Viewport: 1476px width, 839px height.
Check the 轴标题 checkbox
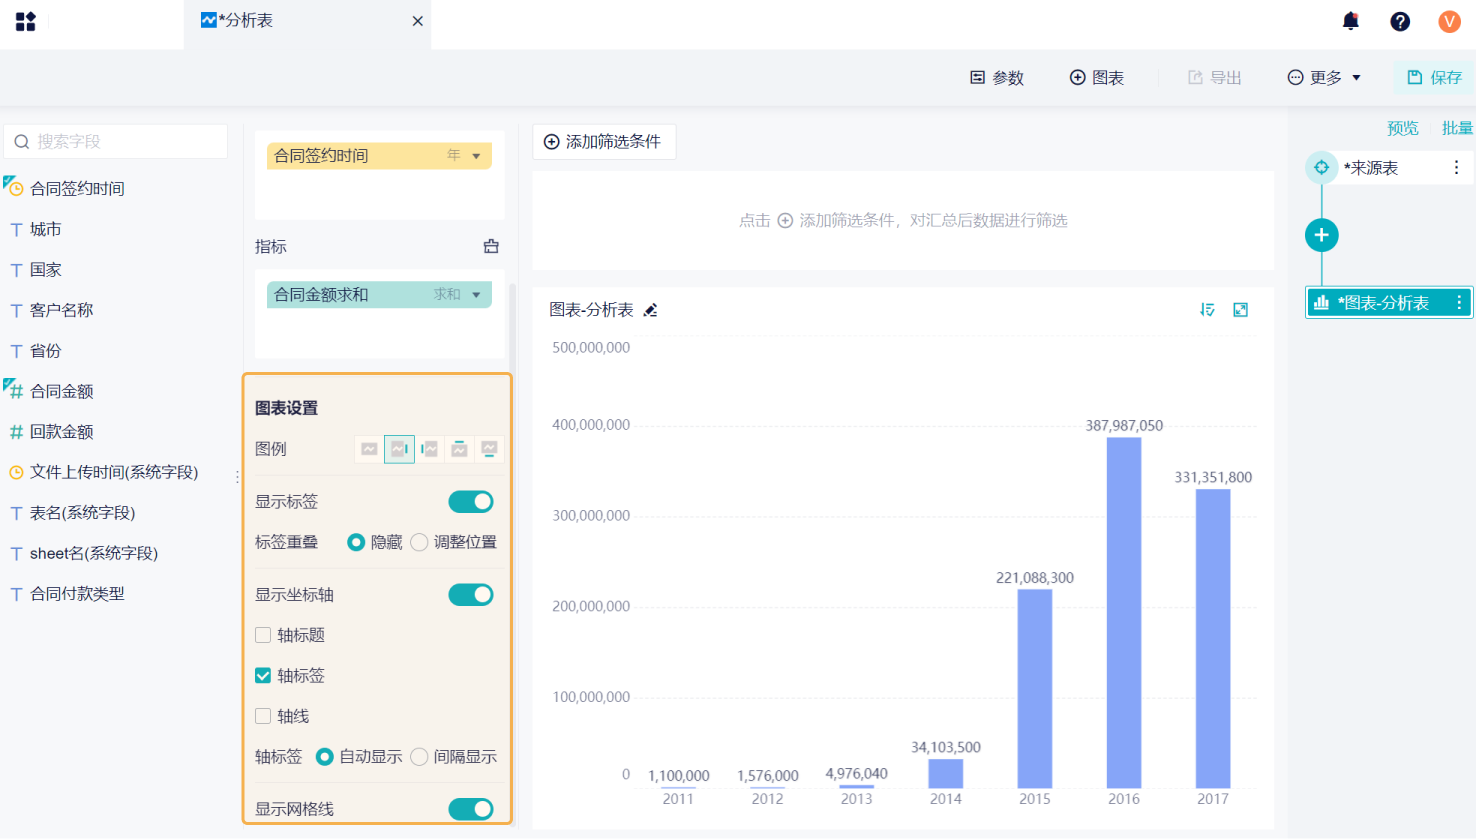pyautogui.click(x=263, y=635)
